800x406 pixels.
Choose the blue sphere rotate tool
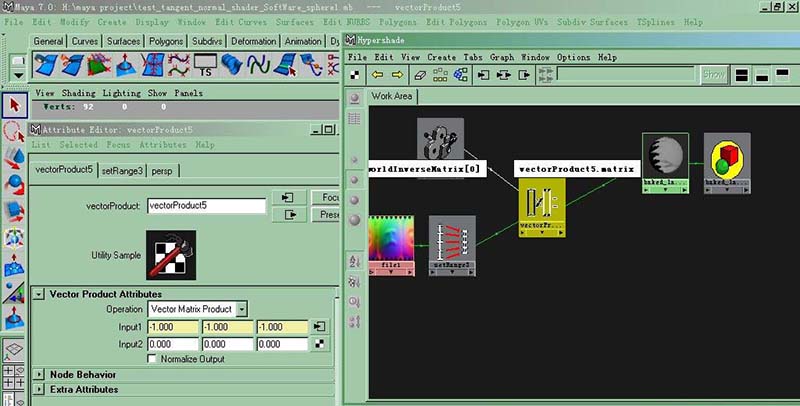click(x=14, y=185)
